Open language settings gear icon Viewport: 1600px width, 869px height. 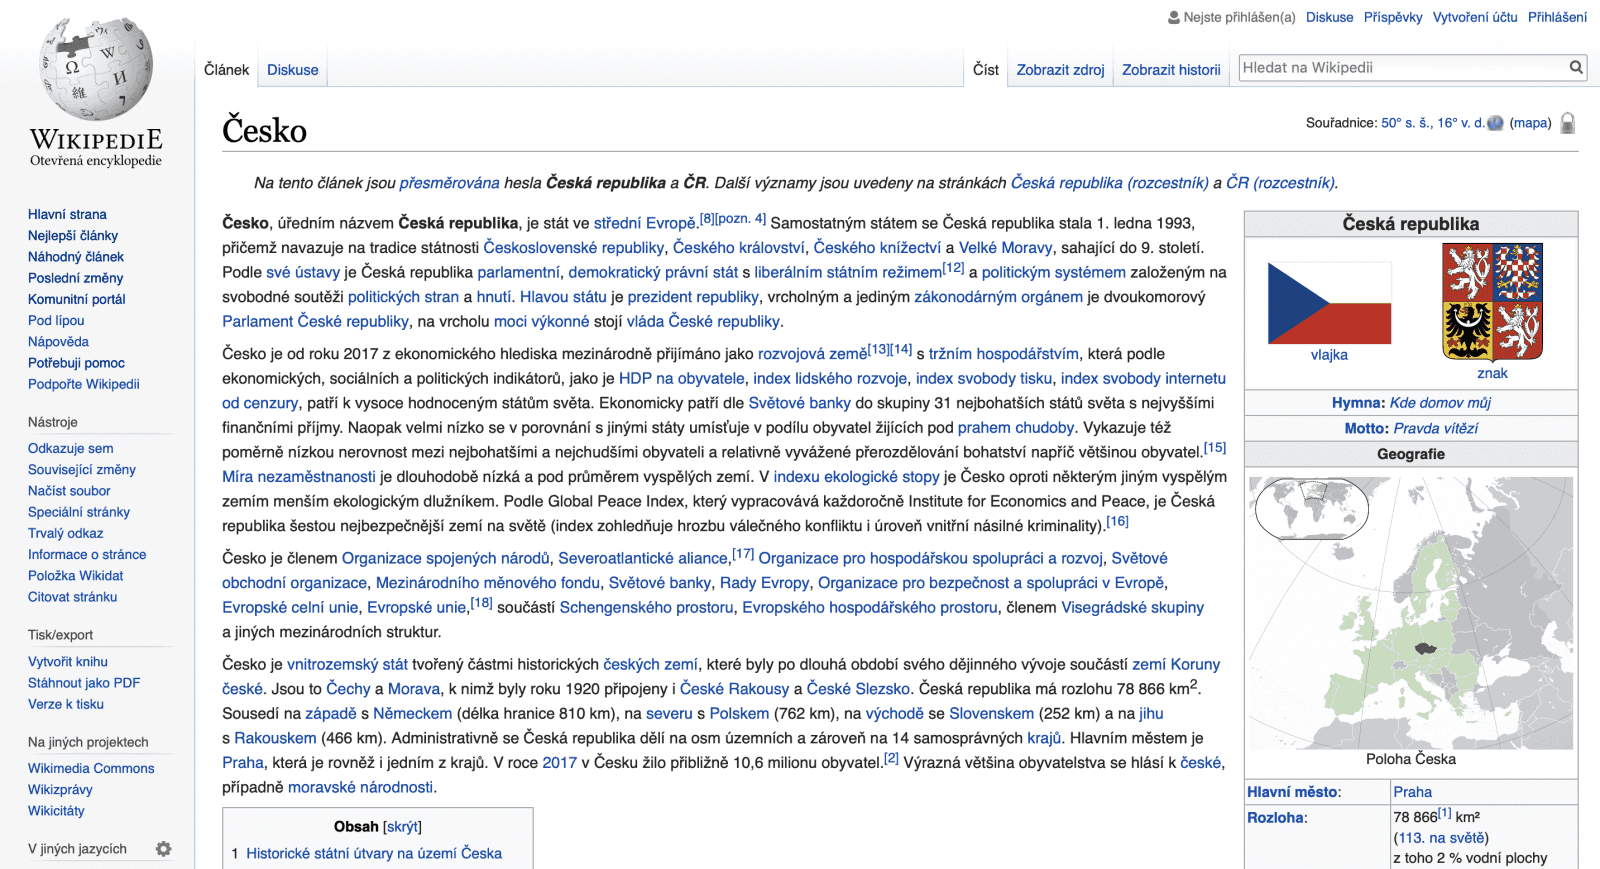(163, 849)
